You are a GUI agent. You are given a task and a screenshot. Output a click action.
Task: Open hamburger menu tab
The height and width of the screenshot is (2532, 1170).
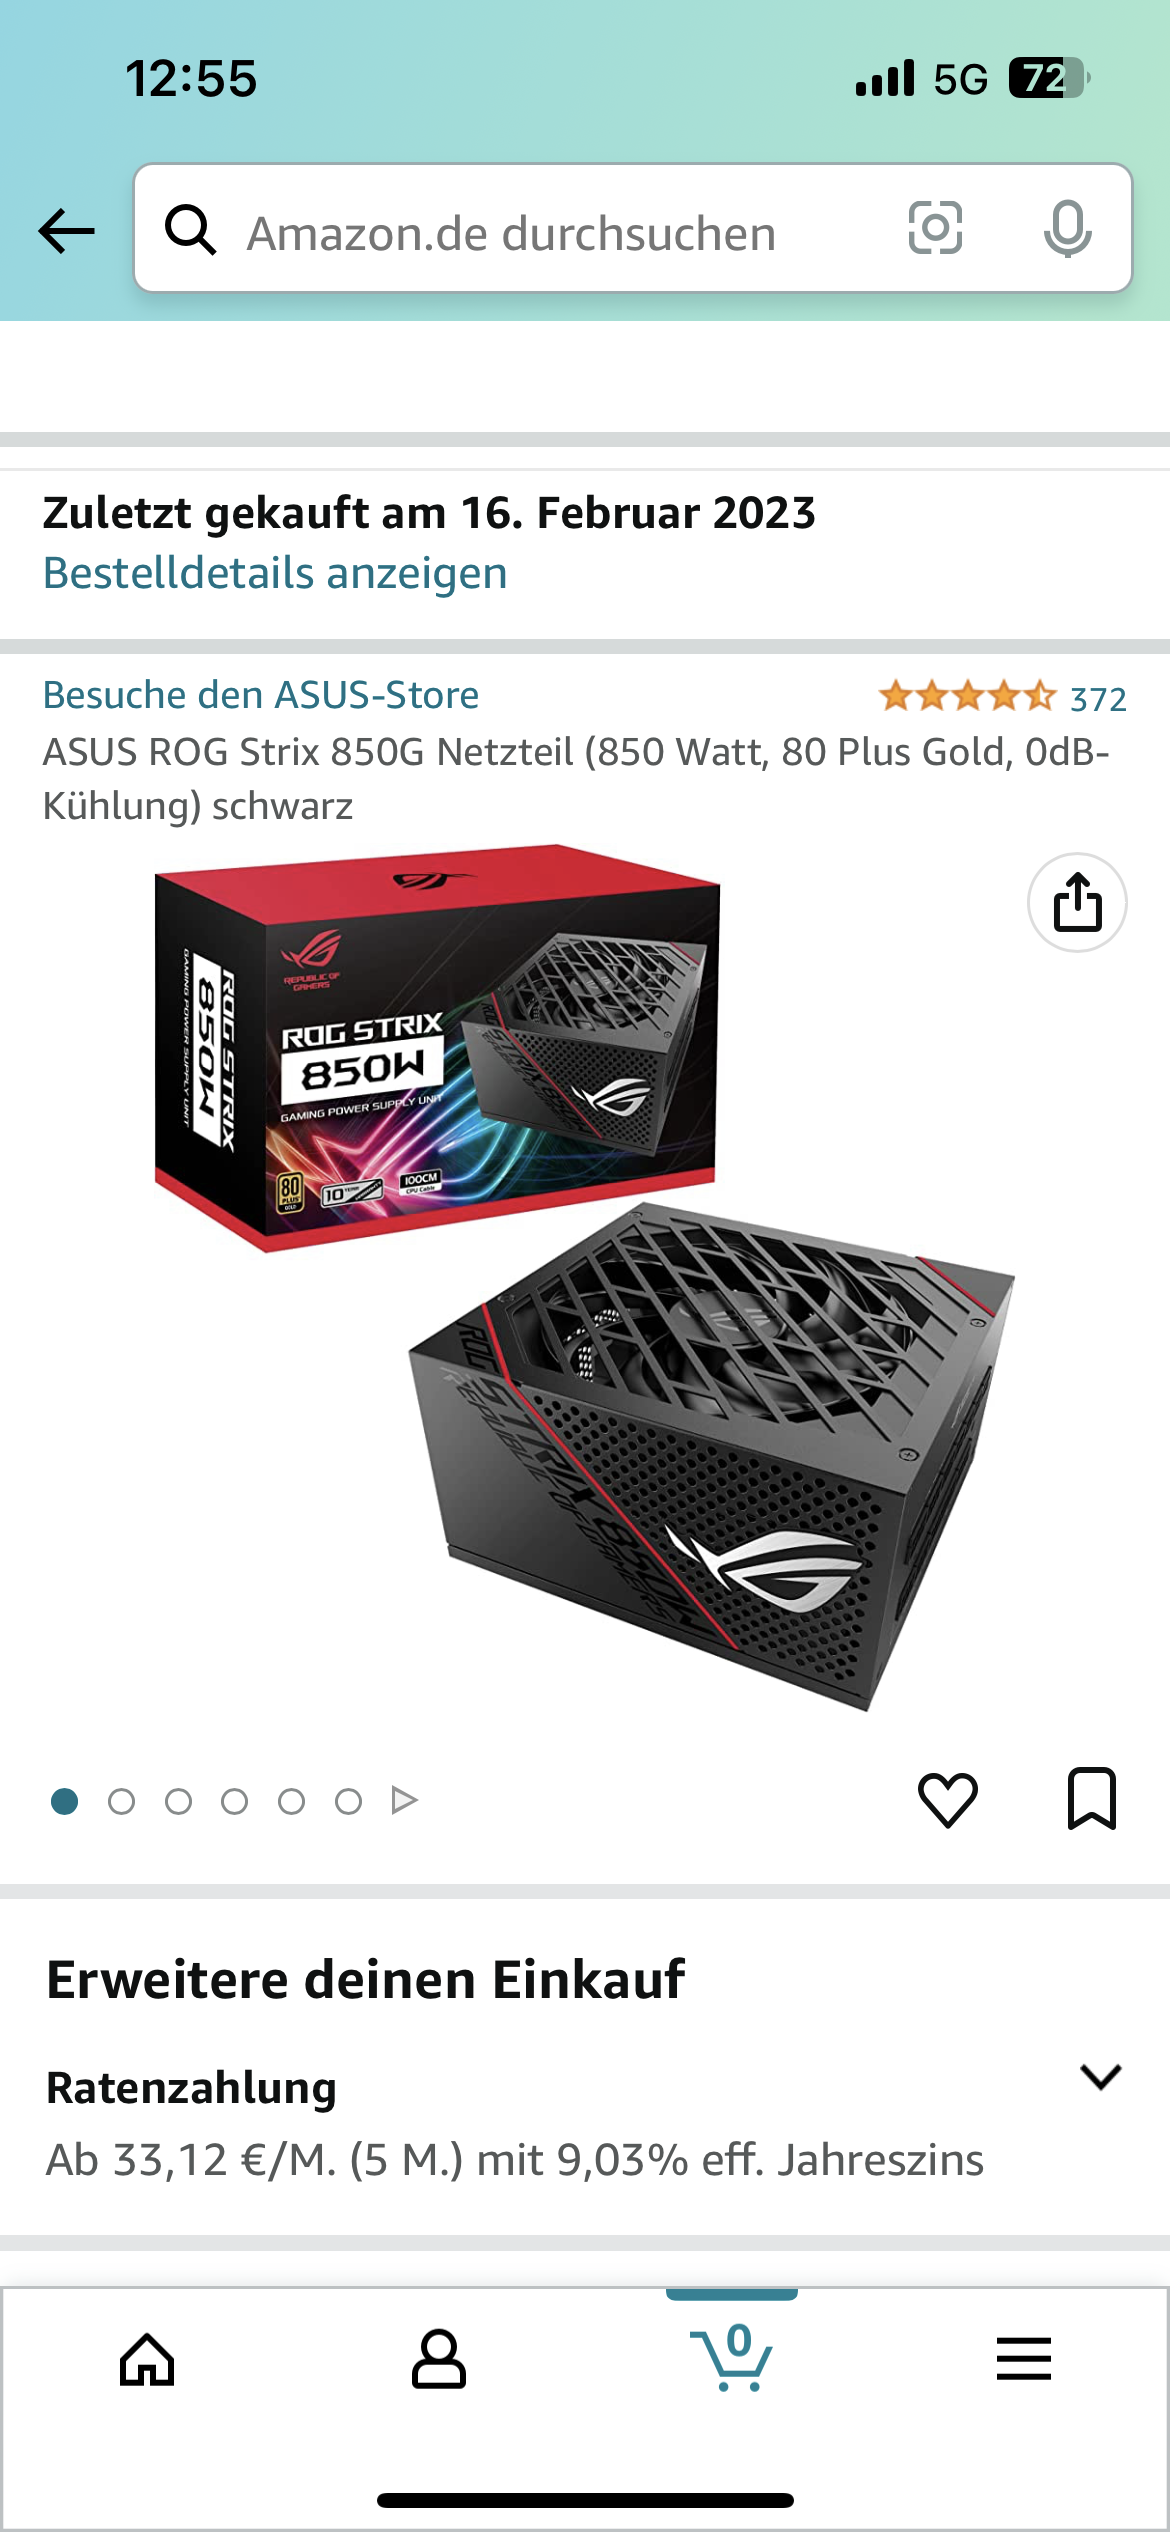pos(1024,2359)
